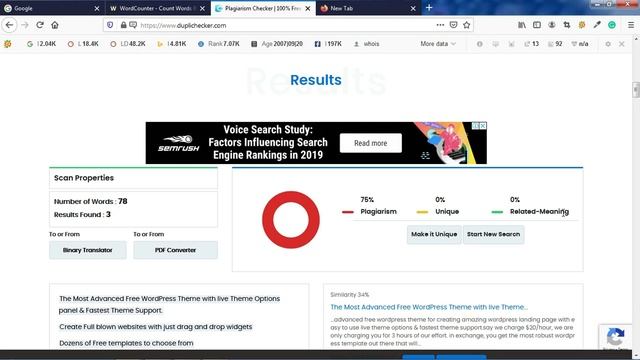Viewport: 640px width, 360px height.
Task: Save page to Pocket
Action: click(x=453, y=25)
